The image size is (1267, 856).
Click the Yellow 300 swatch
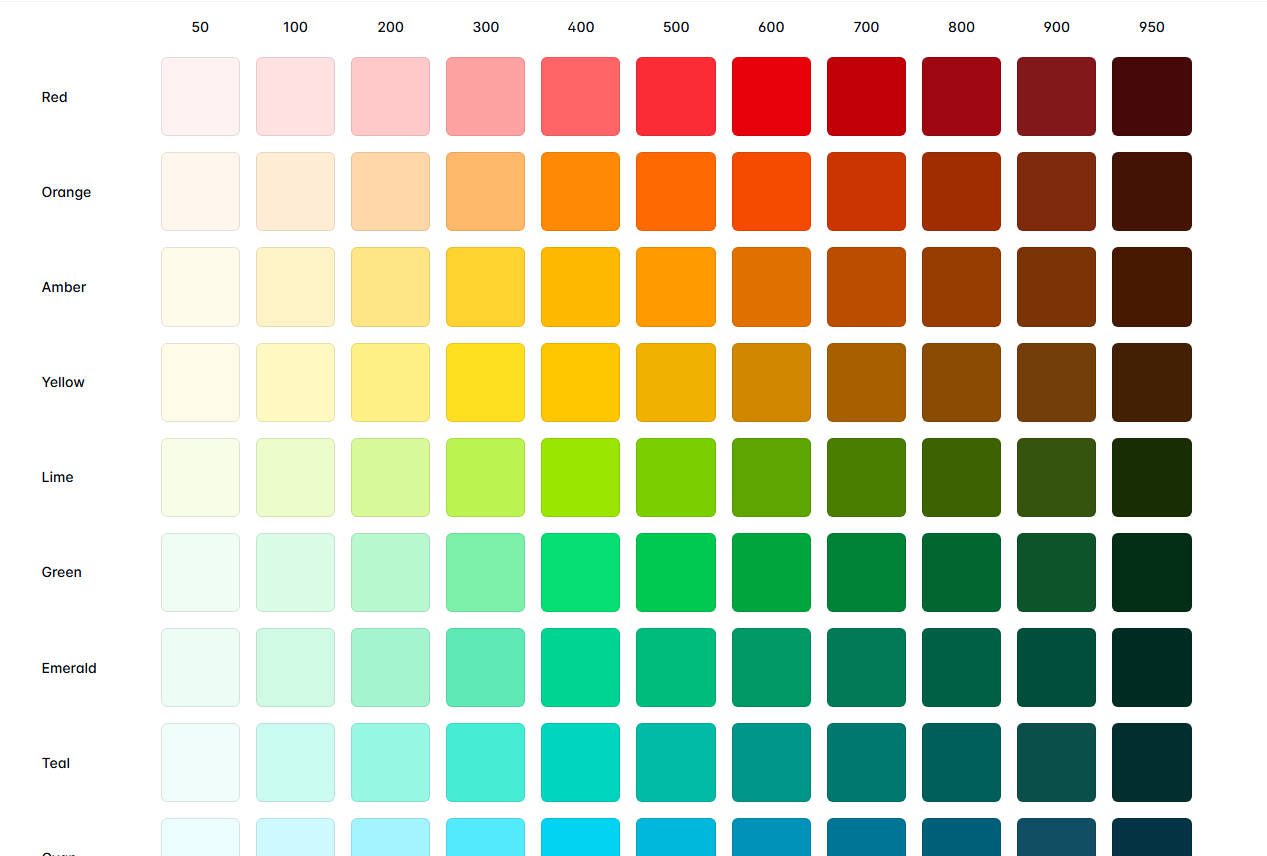tap(485, 381)
